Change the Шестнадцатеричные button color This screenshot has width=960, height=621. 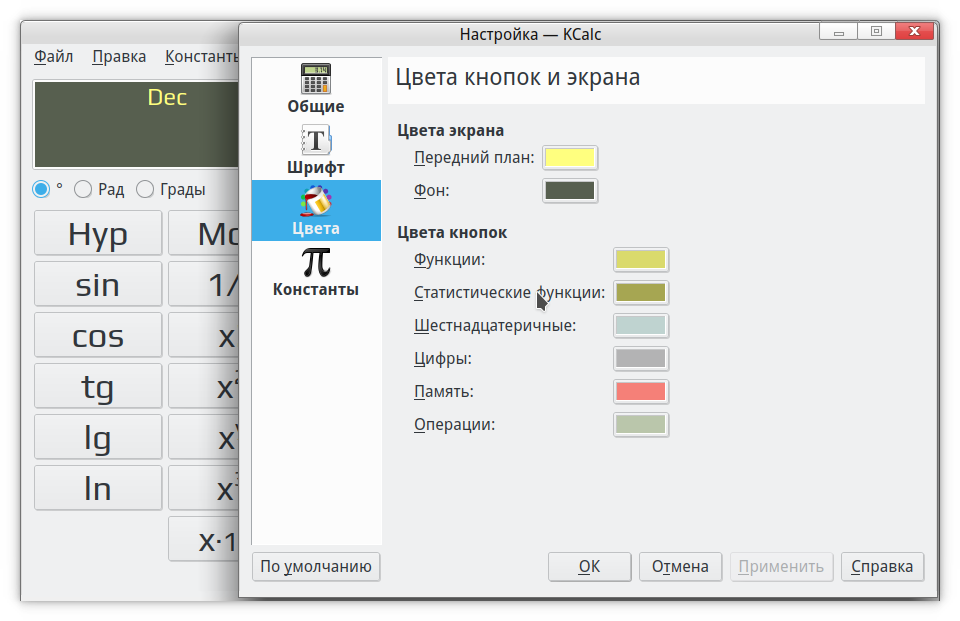pos(640,325)
